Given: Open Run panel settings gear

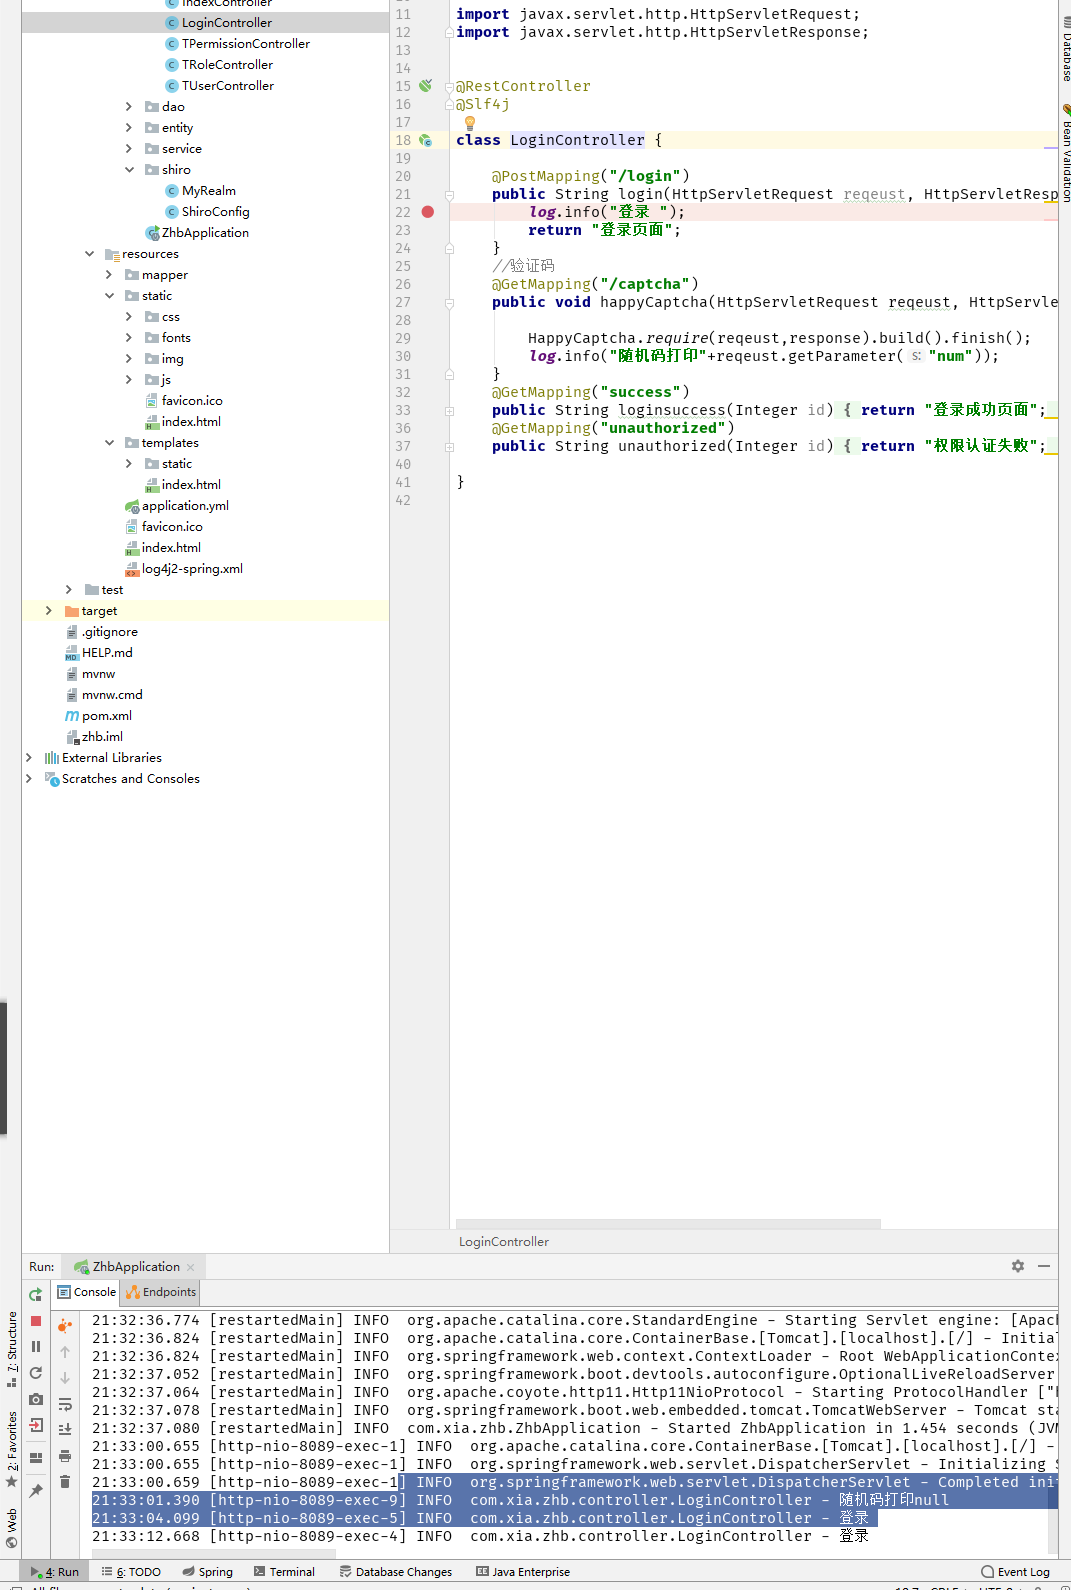Looking at the screenshot, I should point(1018,1266).
